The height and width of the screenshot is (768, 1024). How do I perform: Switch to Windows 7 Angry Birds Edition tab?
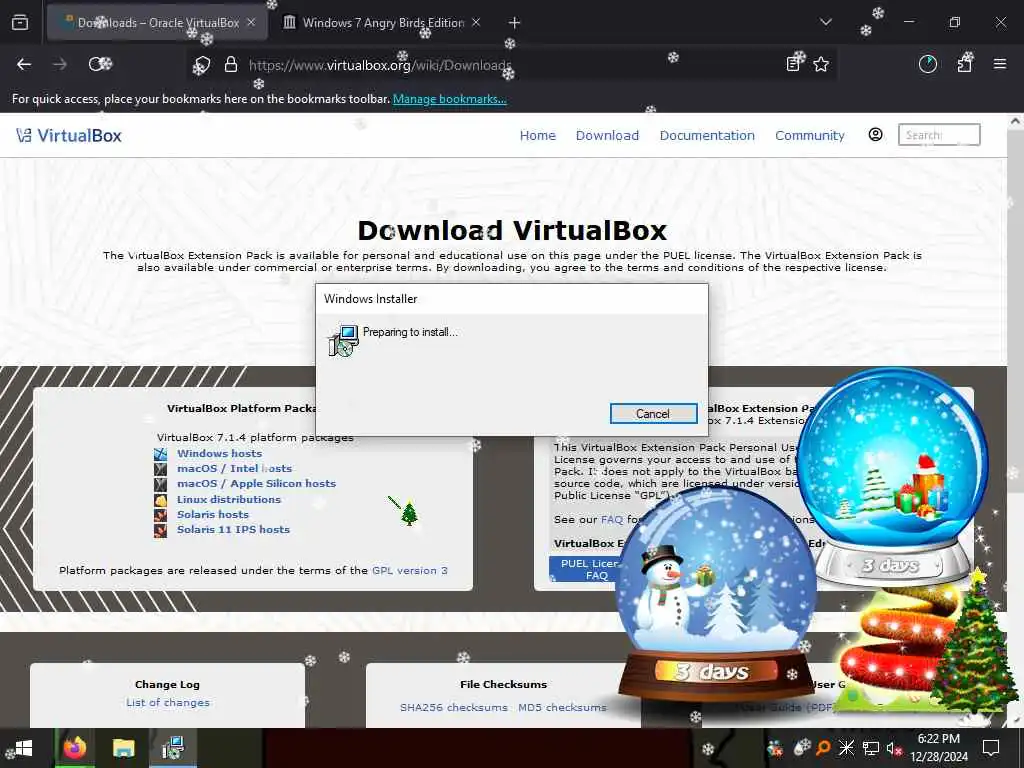383,23
